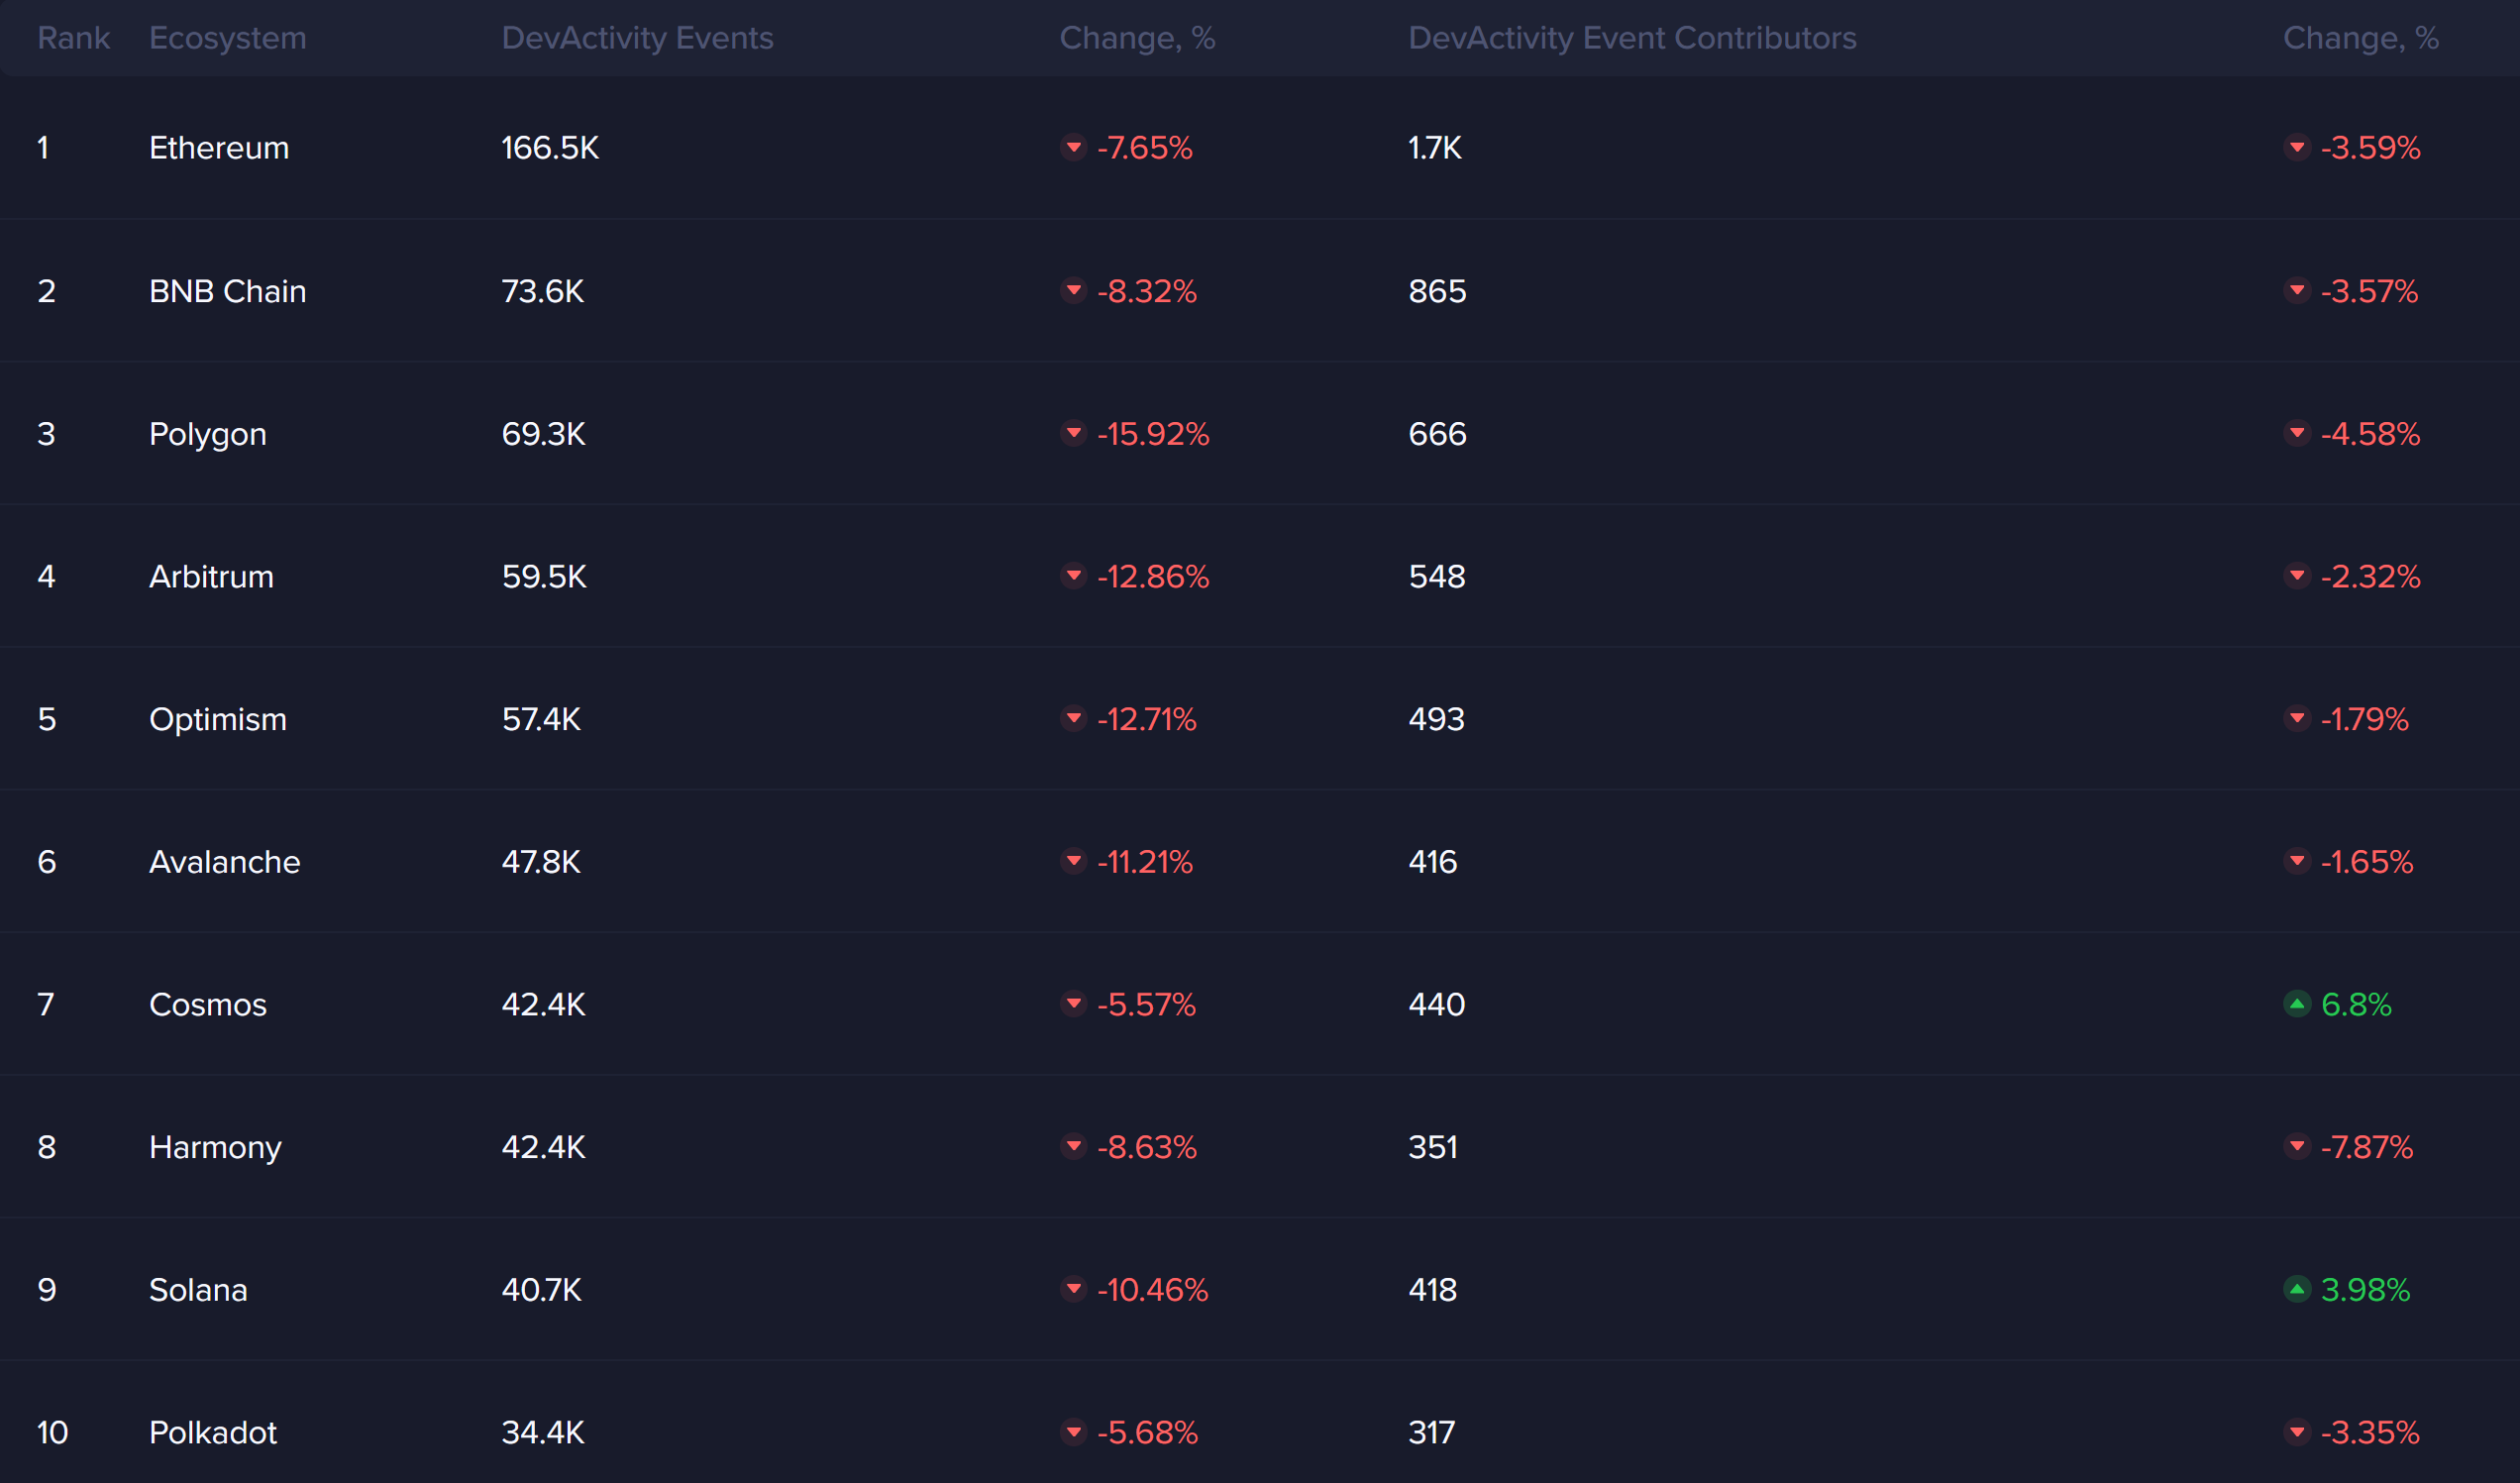This screenshot has height=1483, width=2520.
Task: Select the Solana ecosystem name
Action: [x=198, y=1290]
